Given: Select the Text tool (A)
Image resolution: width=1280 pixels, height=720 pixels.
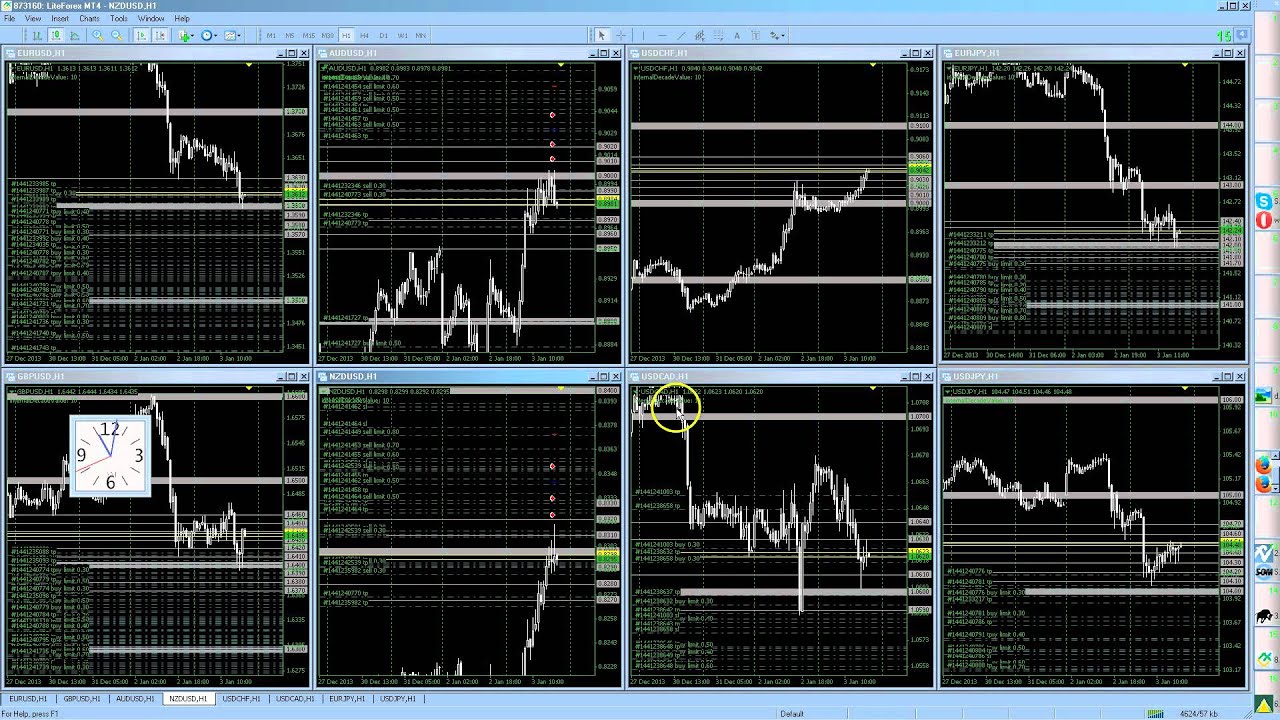Looking at the screenshot, I should click(737, 35).
